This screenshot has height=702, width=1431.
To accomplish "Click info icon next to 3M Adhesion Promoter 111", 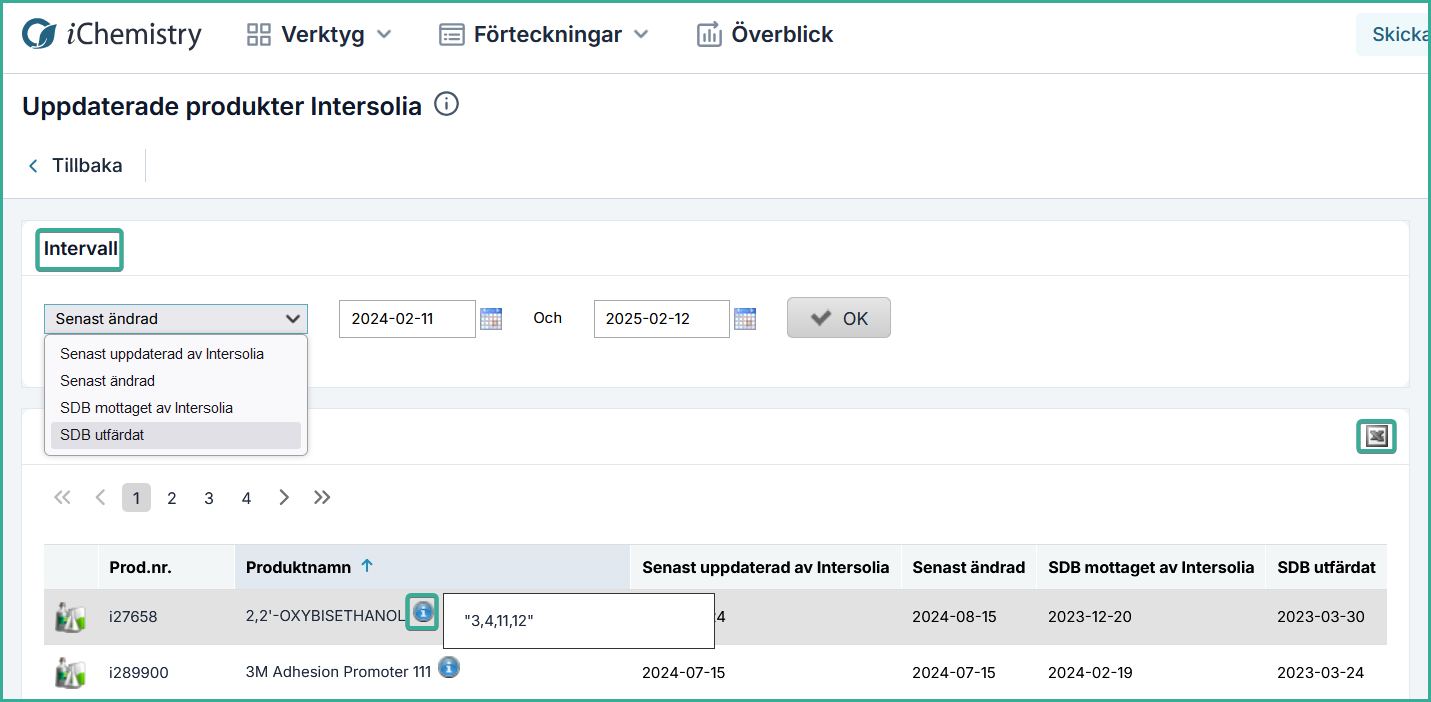I will coord(449,667).
